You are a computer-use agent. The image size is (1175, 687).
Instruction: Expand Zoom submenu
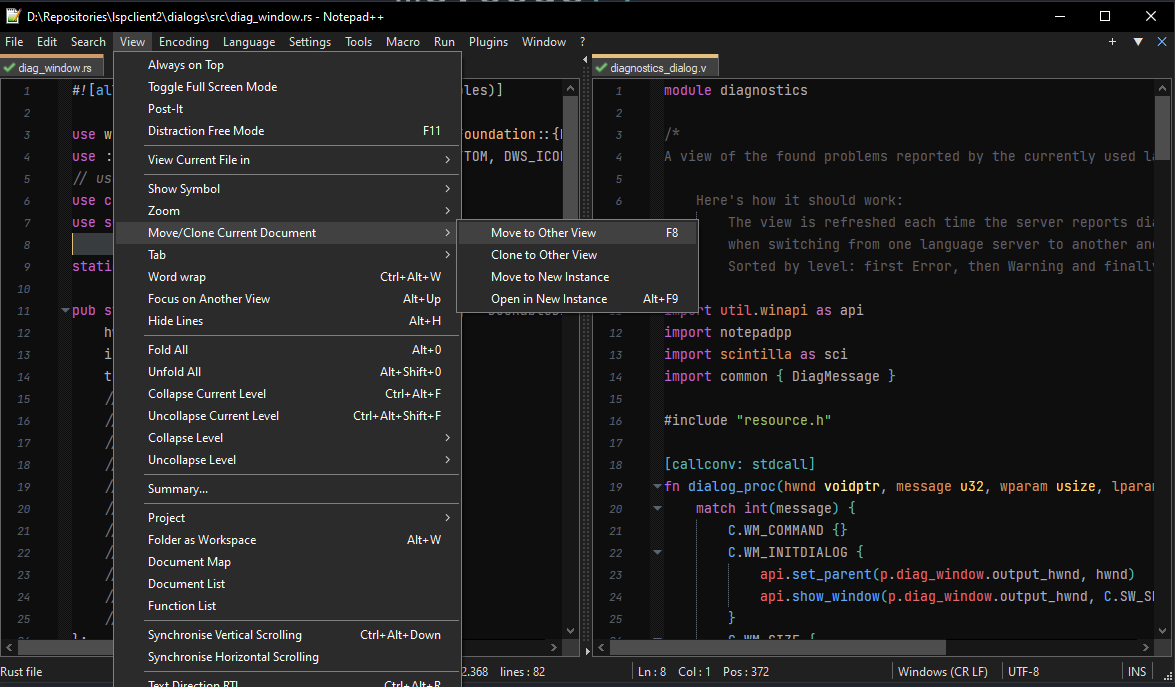[x=288, y=211]
